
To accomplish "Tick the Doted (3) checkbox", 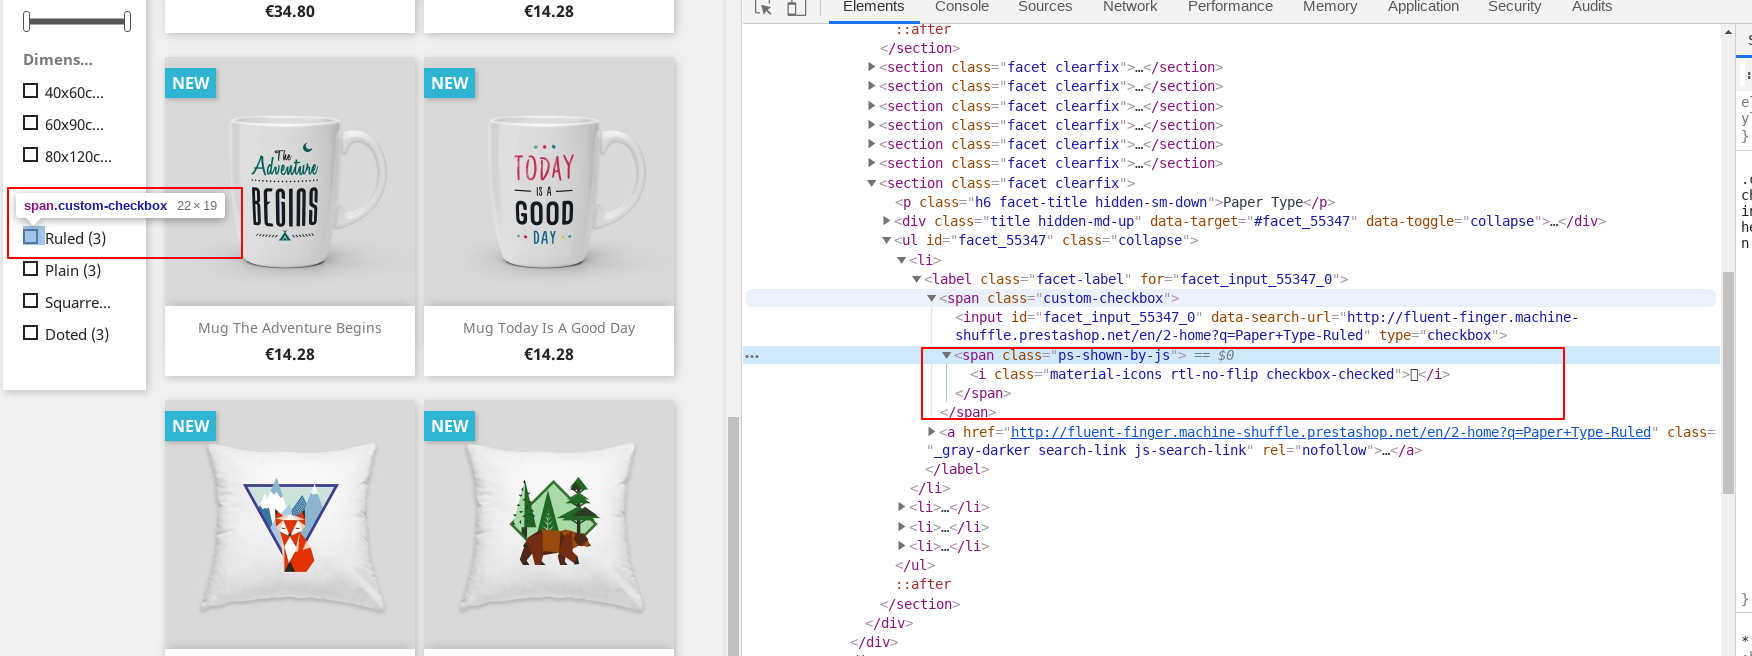I will click(x=31, y=333).
